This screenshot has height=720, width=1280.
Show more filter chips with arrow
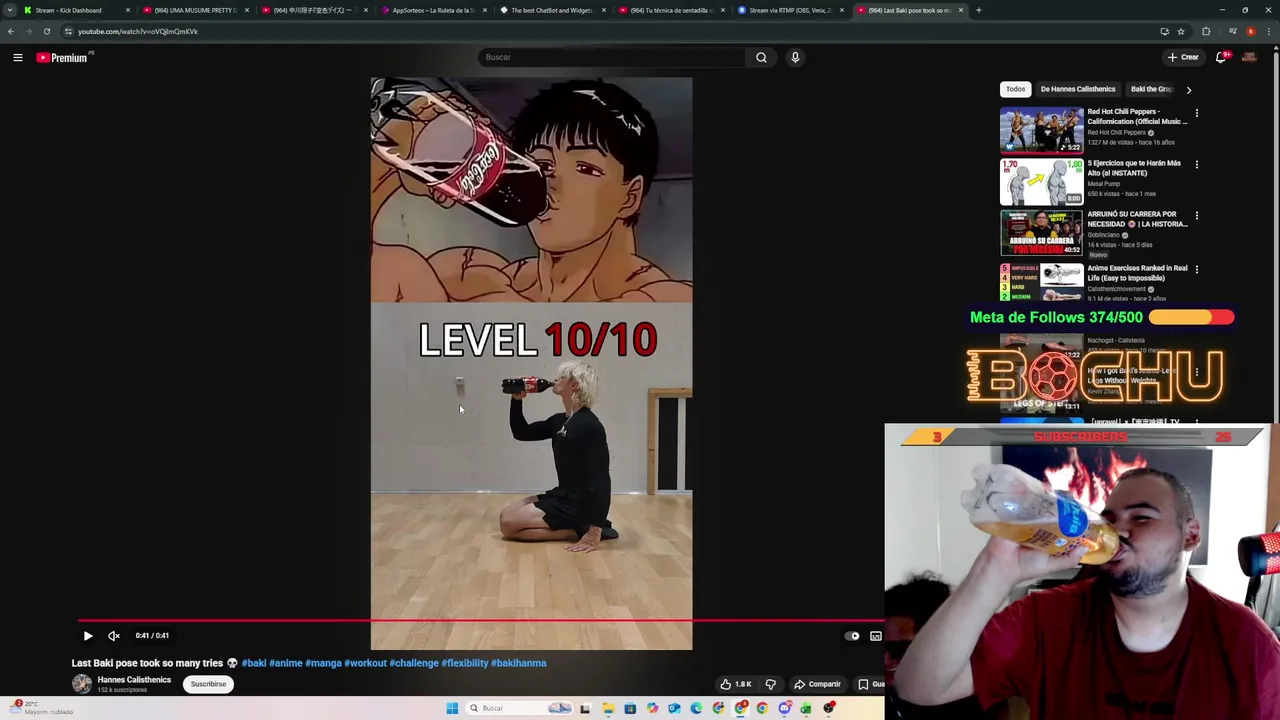pyautogui.click(x=1188, y=90)
